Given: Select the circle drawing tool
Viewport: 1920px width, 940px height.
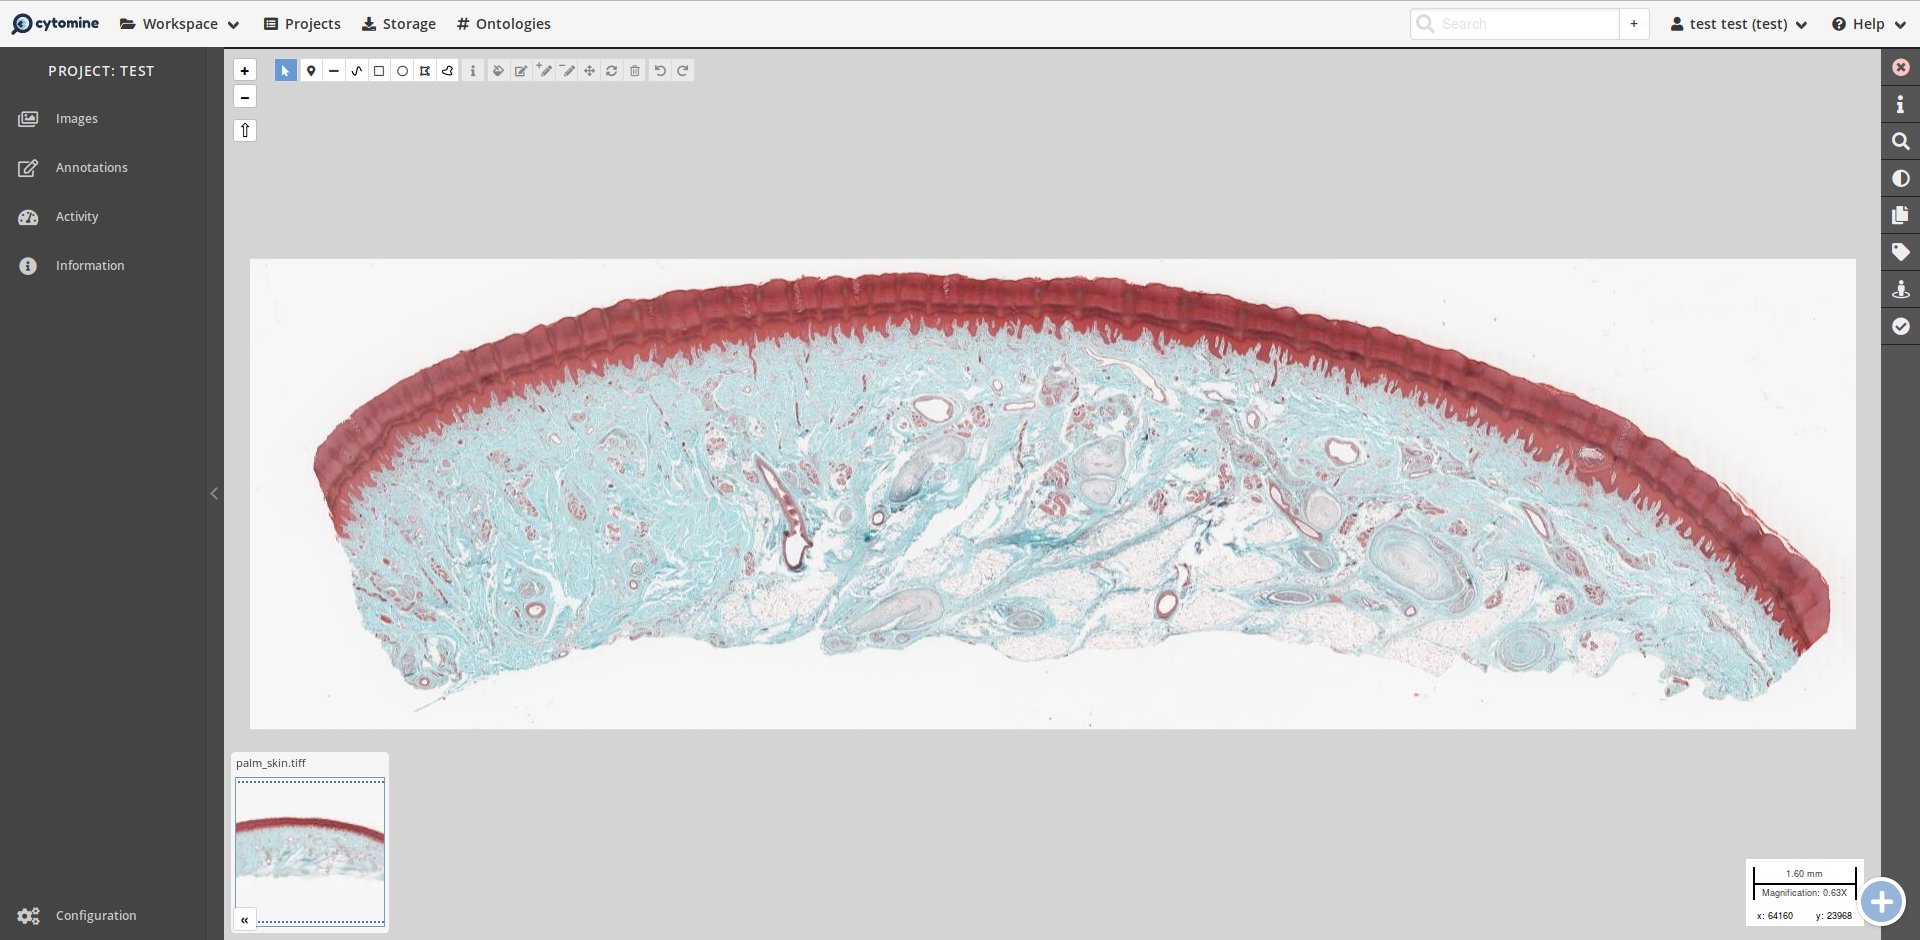Looking at the screenshot, I should pyautogui.click(x=402, y=71).
